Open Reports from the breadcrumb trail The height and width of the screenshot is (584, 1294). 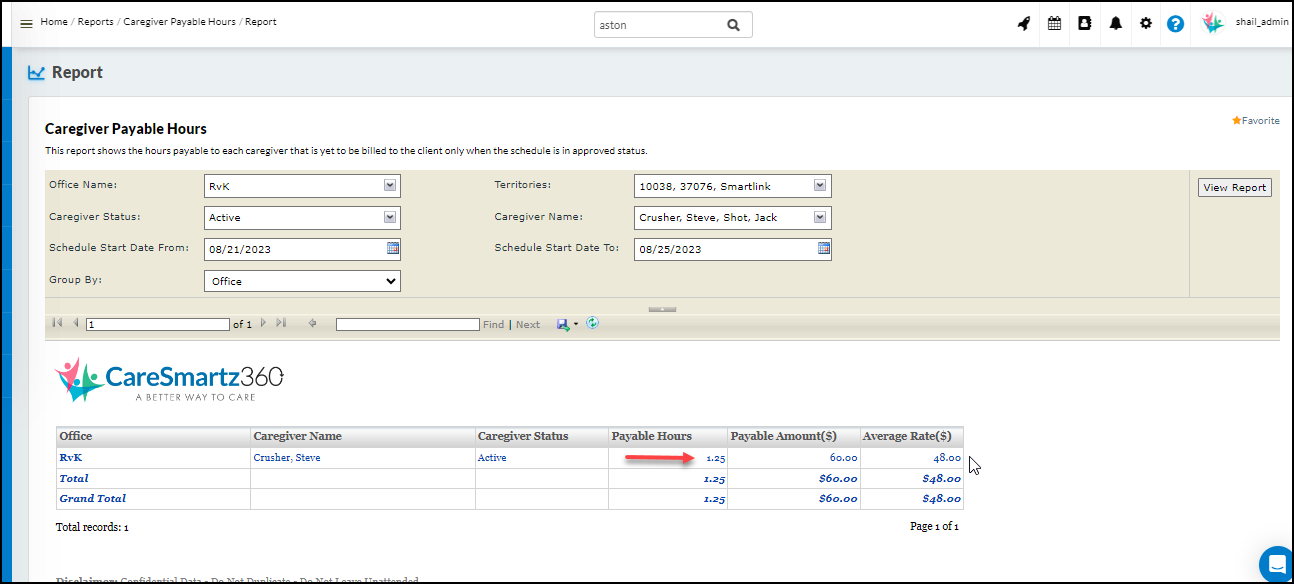95,21
